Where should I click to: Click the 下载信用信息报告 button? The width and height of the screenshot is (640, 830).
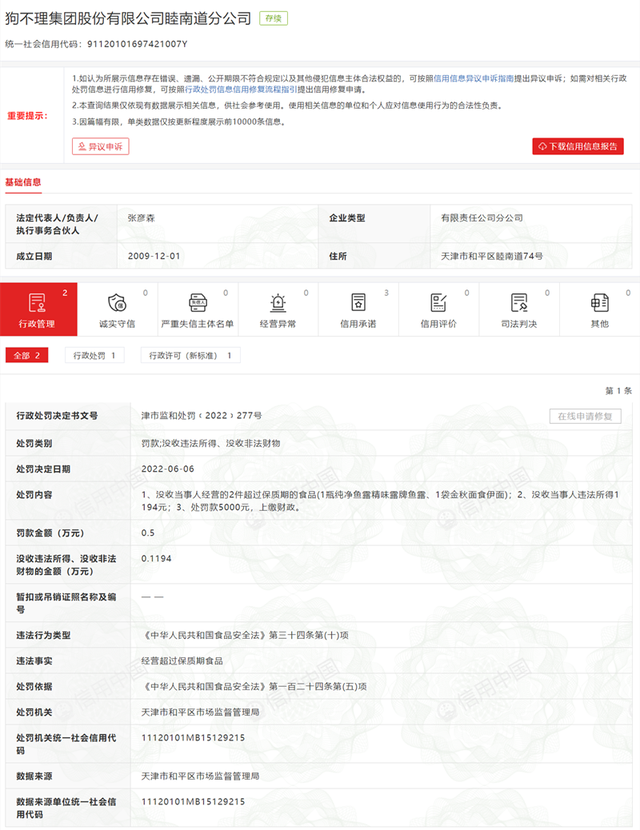point(578,147)
